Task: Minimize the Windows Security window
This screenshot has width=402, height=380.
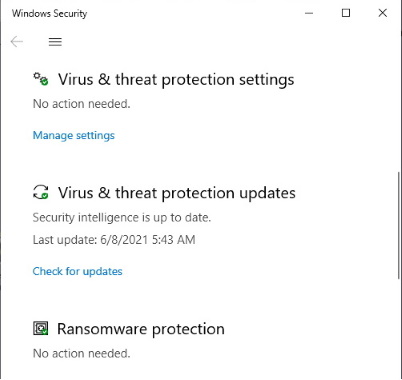Action: 309,13
